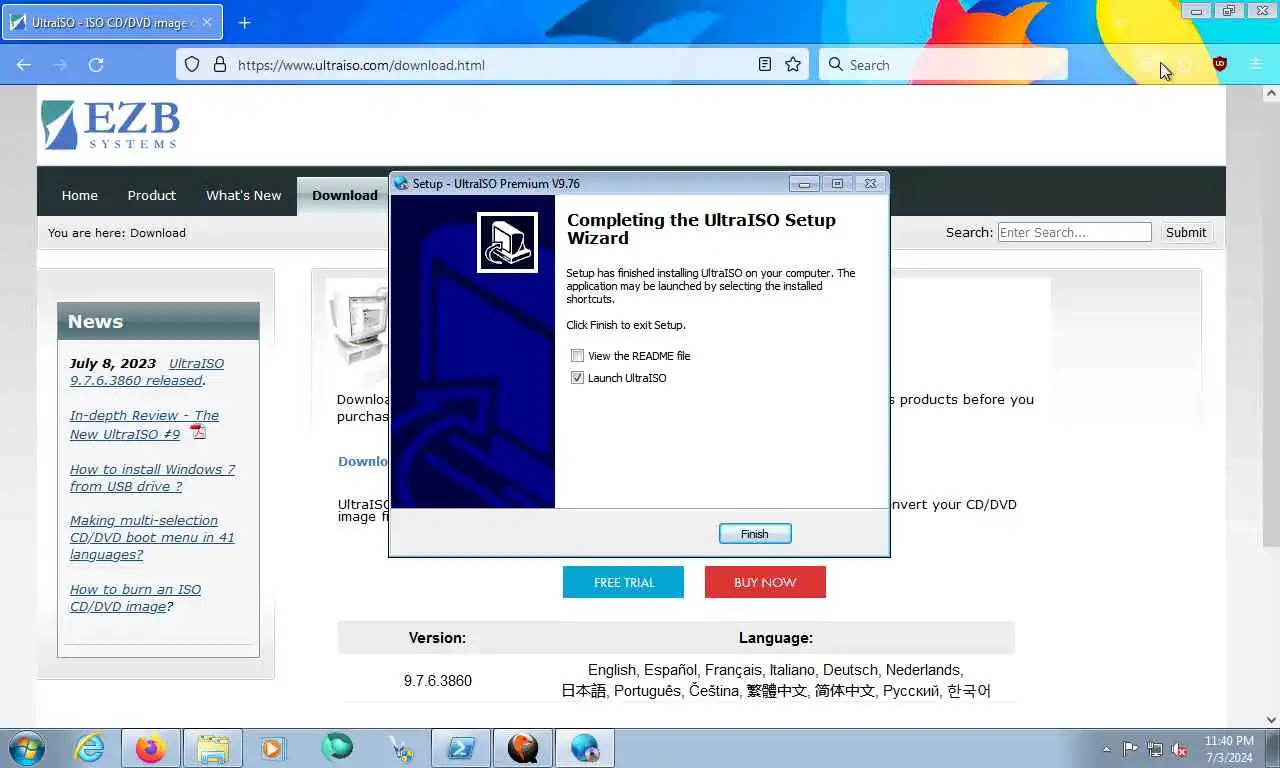Open the Action Center flag icon

coord(1130,749)
